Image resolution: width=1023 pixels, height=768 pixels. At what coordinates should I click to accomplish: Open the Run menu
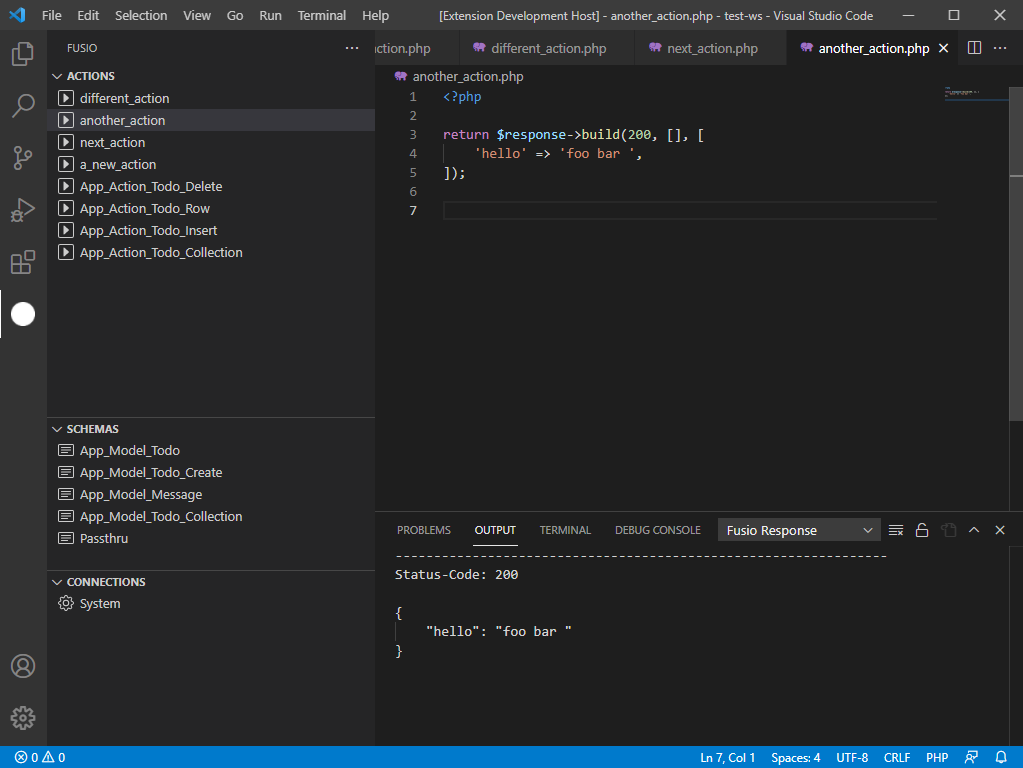(x=270, y=15)
